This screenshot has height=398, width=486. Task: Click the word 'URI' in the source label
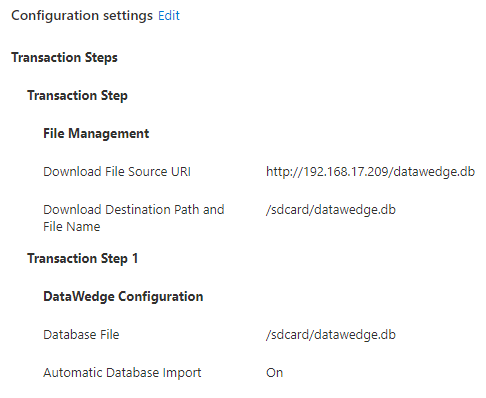point(181,172)
